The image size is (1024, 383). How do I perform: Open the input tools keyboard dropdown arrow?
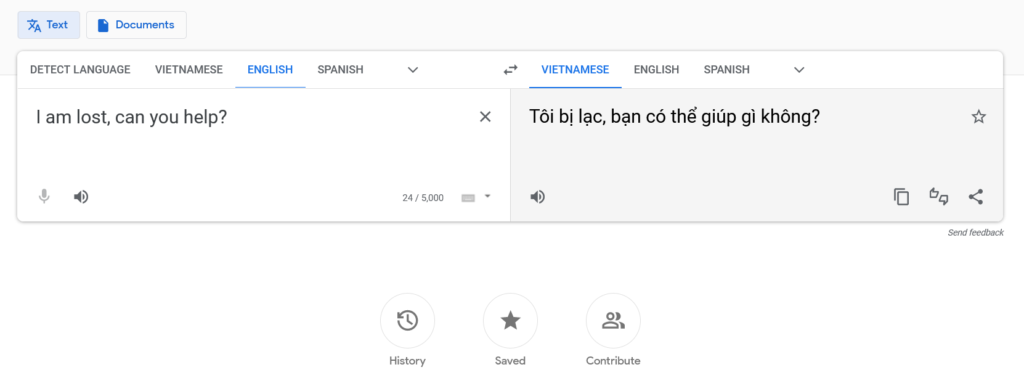(487, 196)
